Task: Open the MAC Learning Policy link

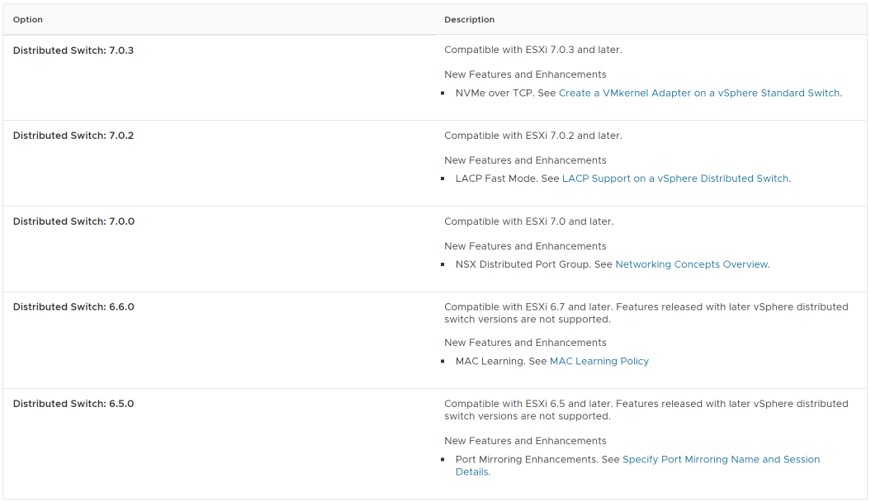Action: pyautogui.click(x=599, y=361)
